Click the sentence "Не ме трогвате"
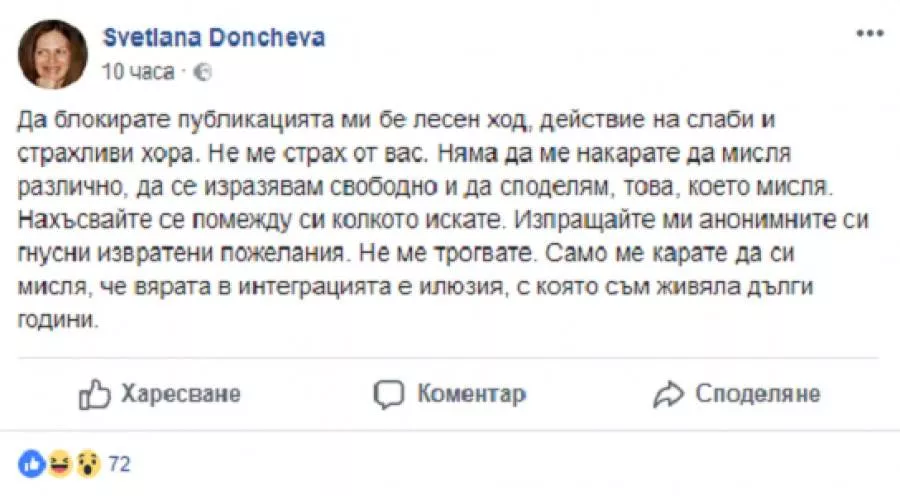The image size is (900, 496). pos(448,253)
